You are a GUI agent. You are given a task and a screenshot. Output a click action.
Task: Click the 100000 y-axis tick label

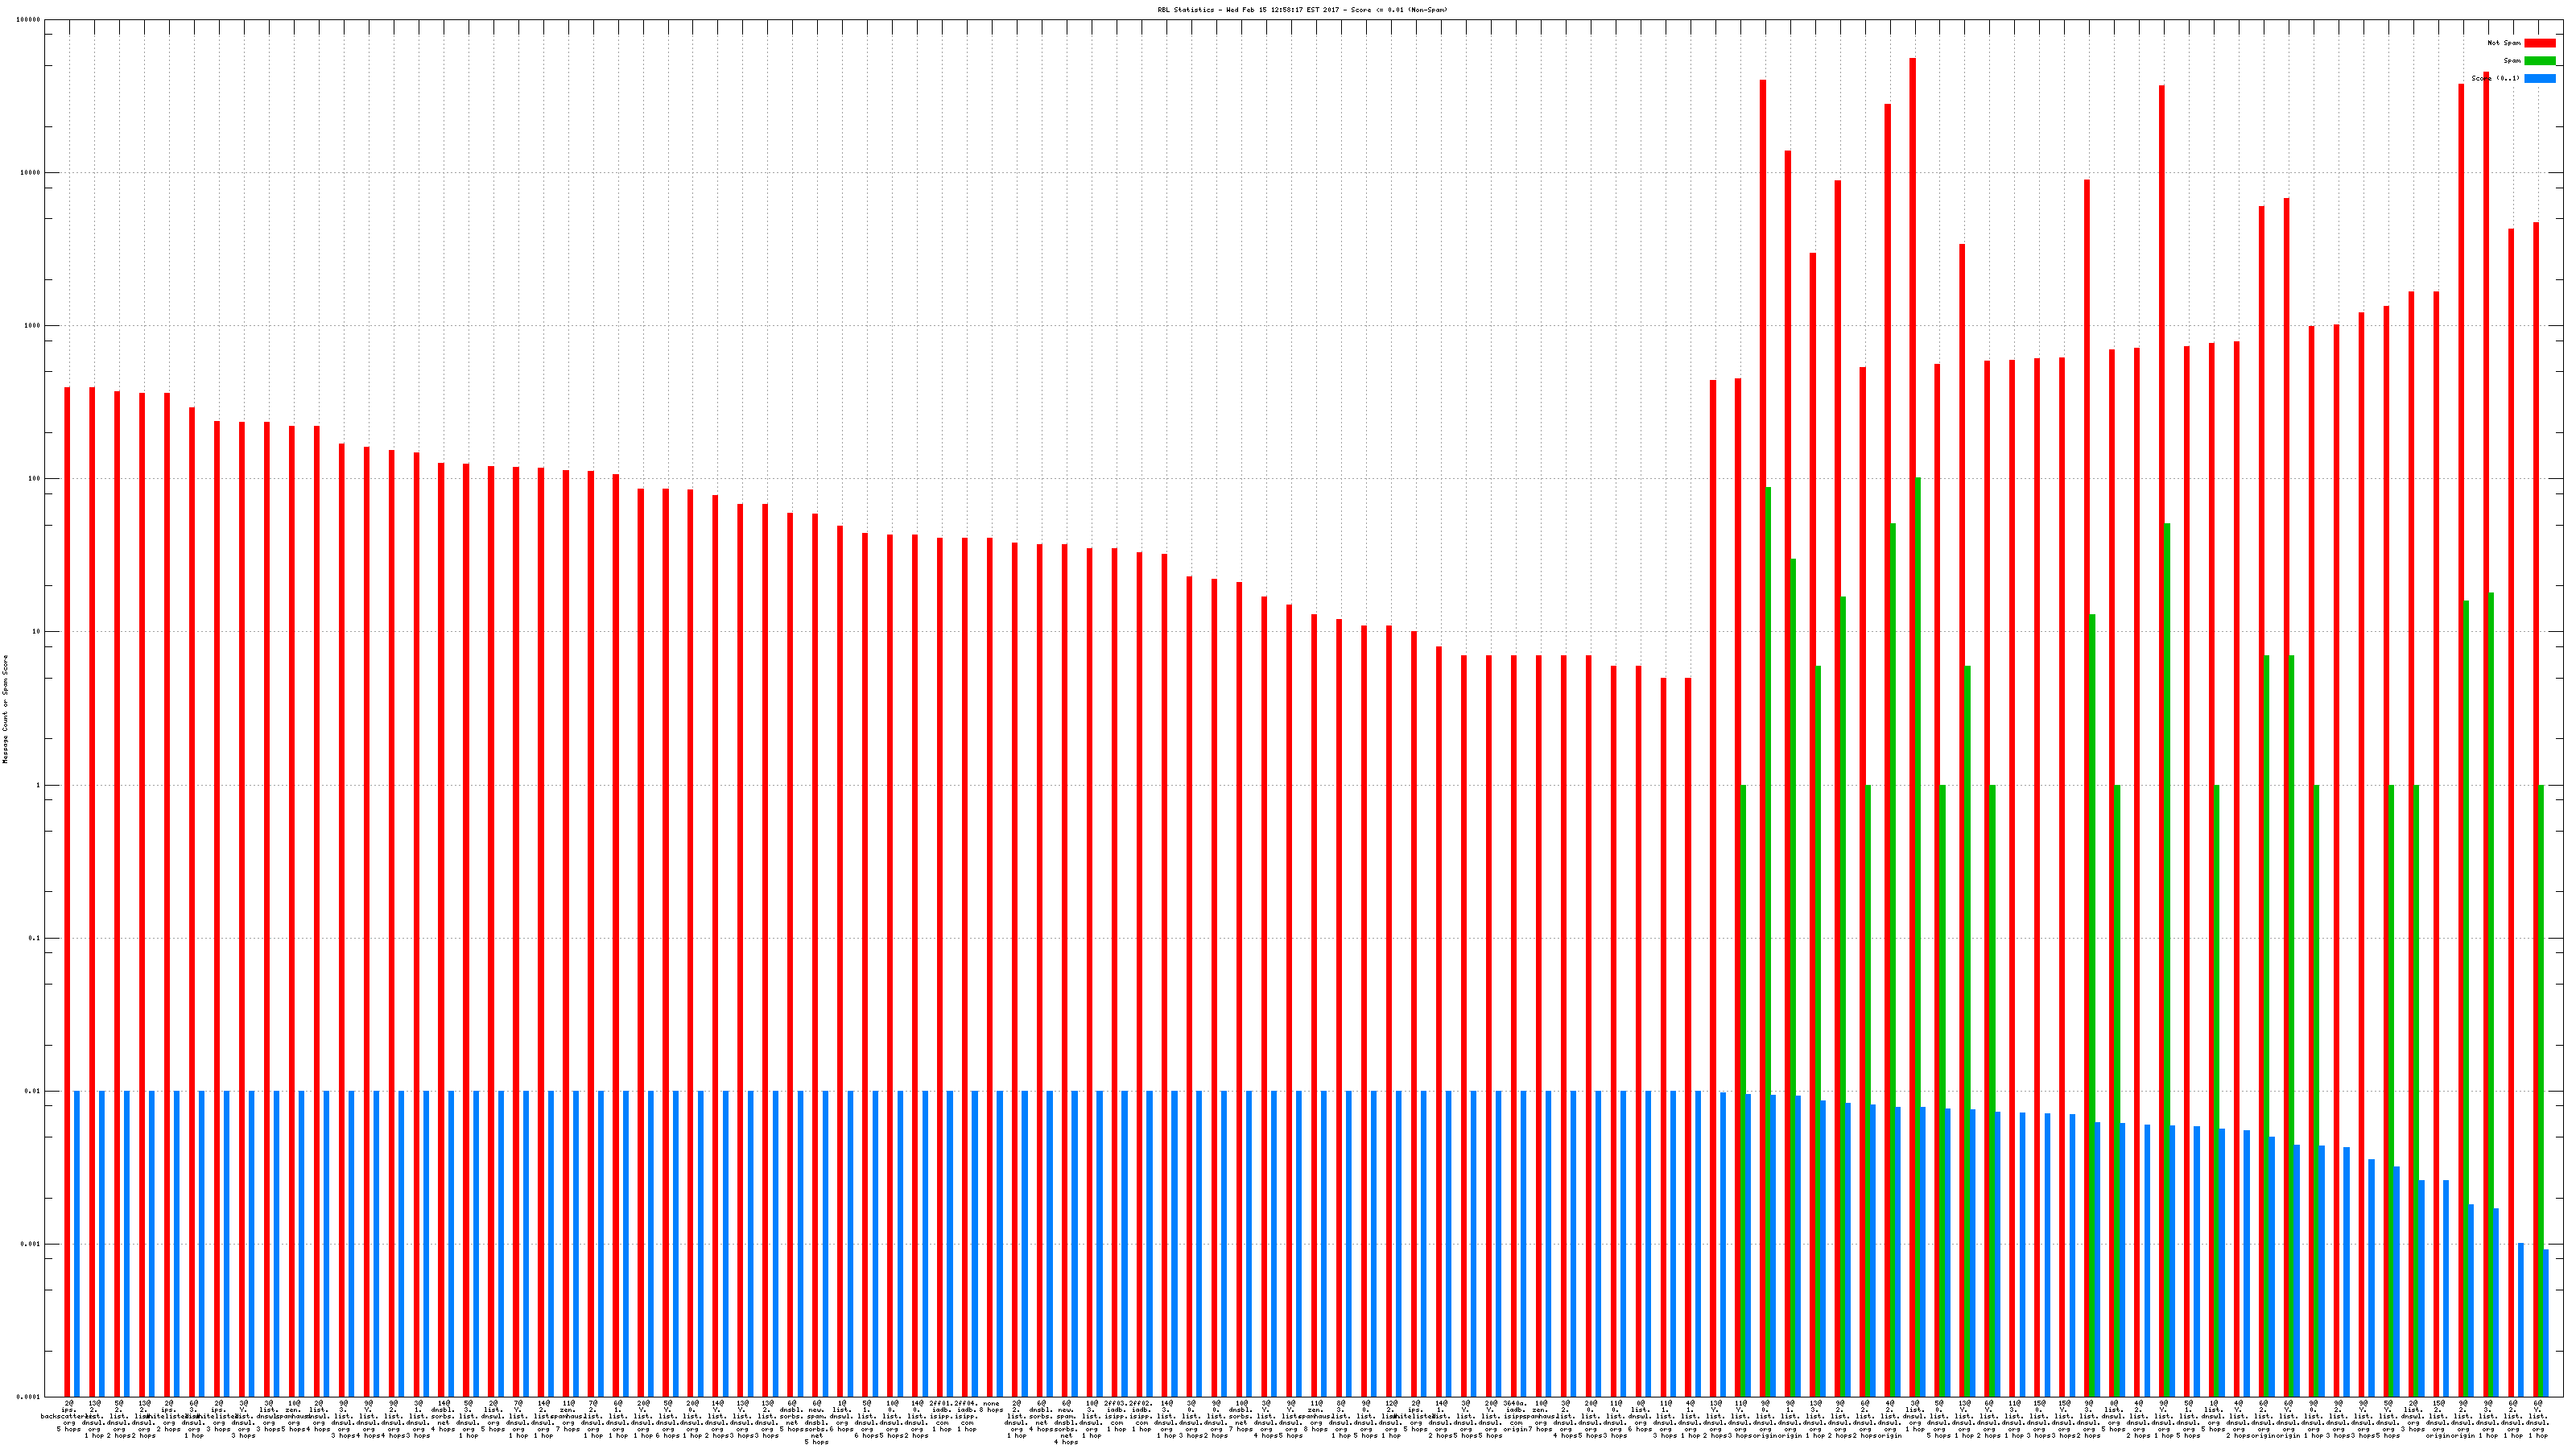tap(29, 19)
